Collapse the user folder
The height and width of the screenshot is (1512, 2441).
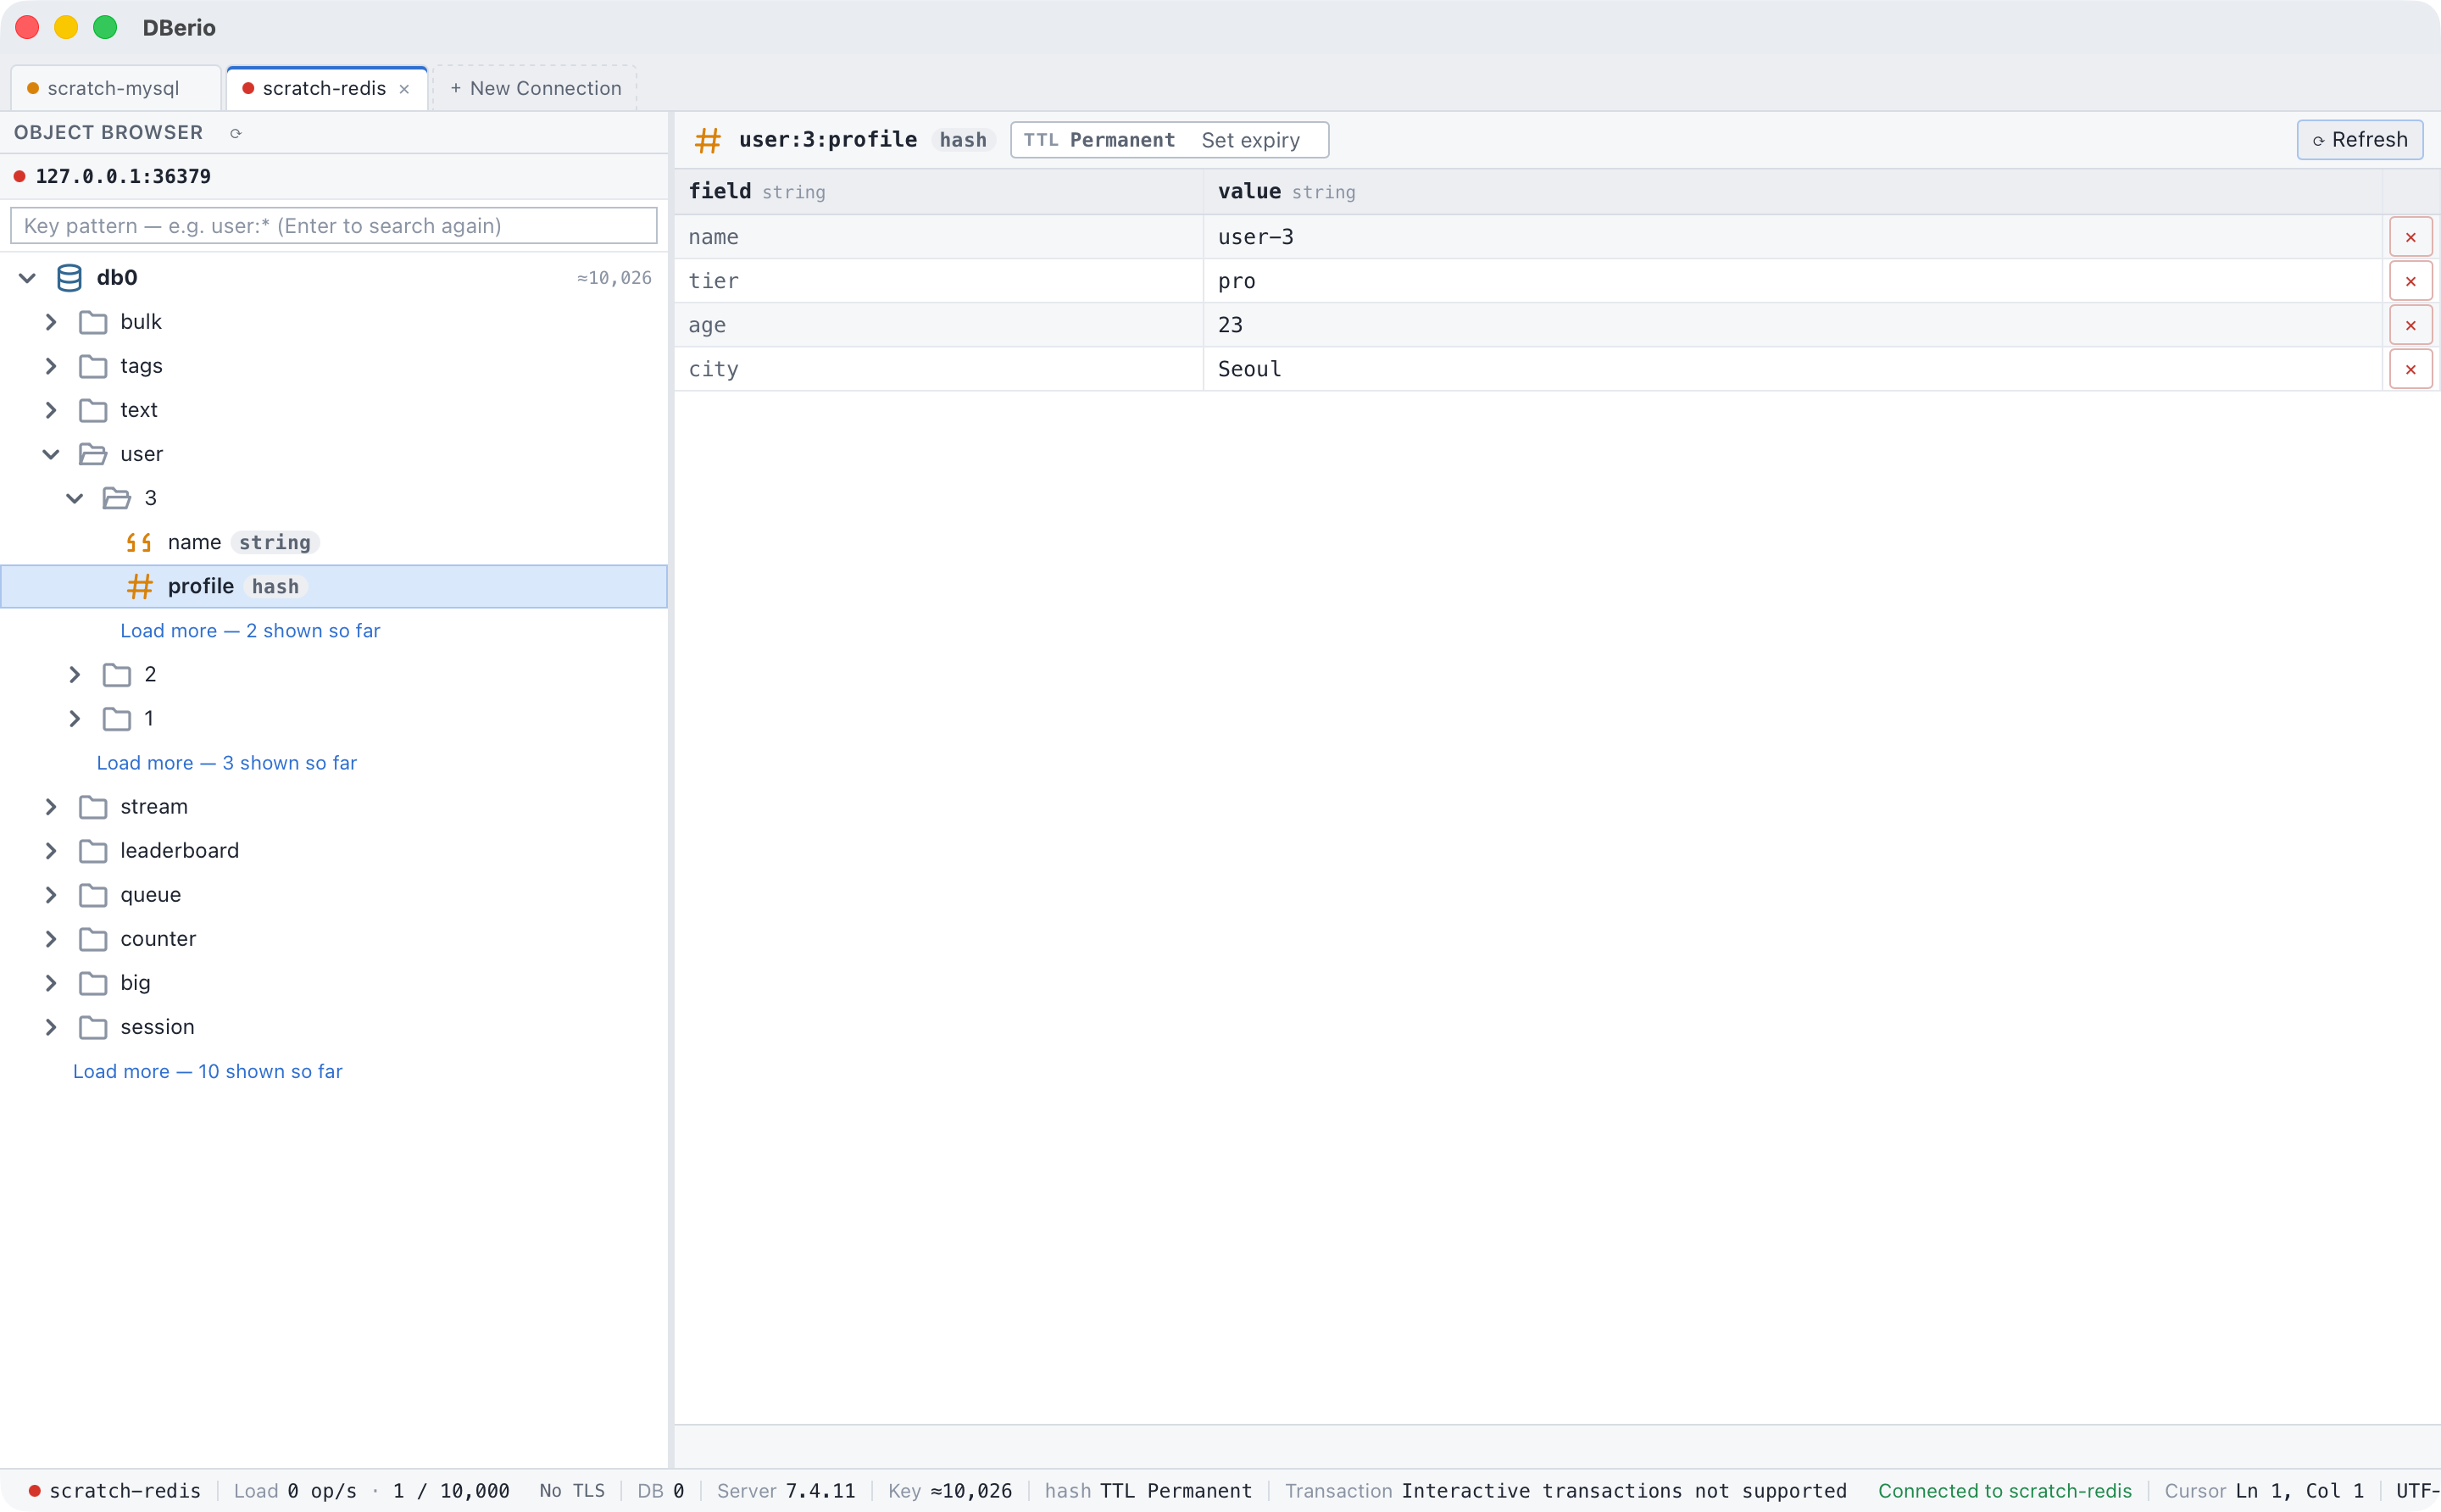pos(51,454)
